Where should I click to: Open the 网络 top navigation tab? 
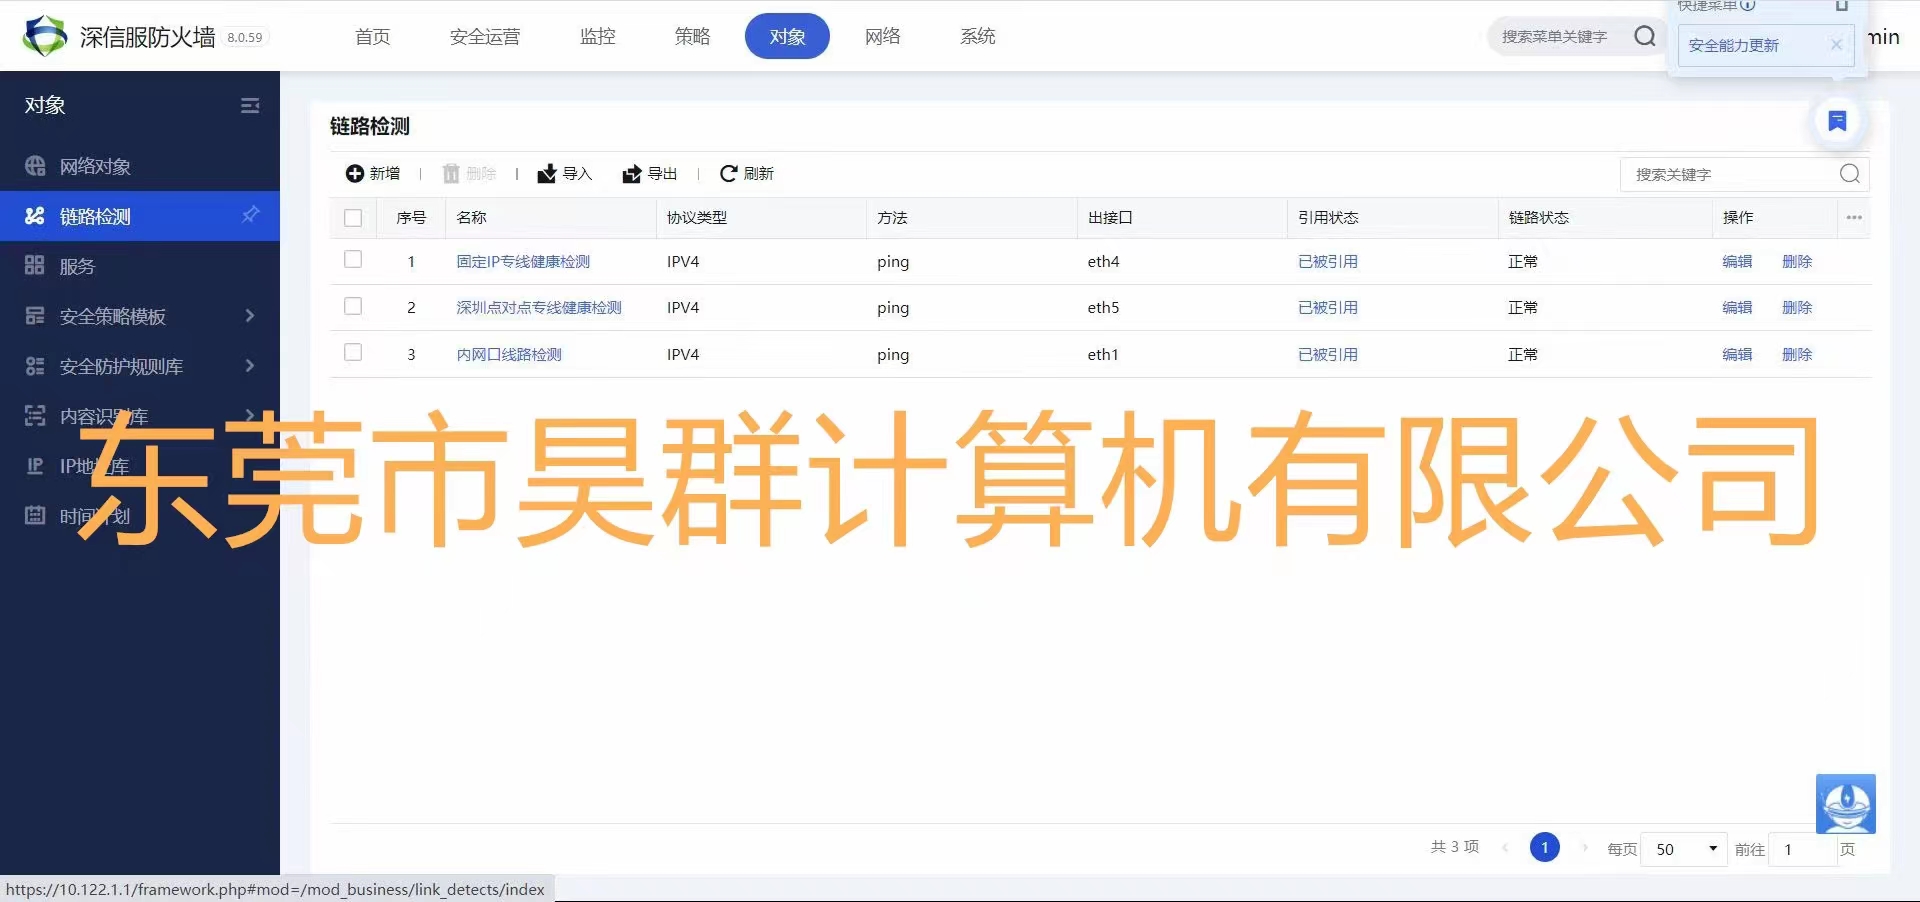pos(882,37)
